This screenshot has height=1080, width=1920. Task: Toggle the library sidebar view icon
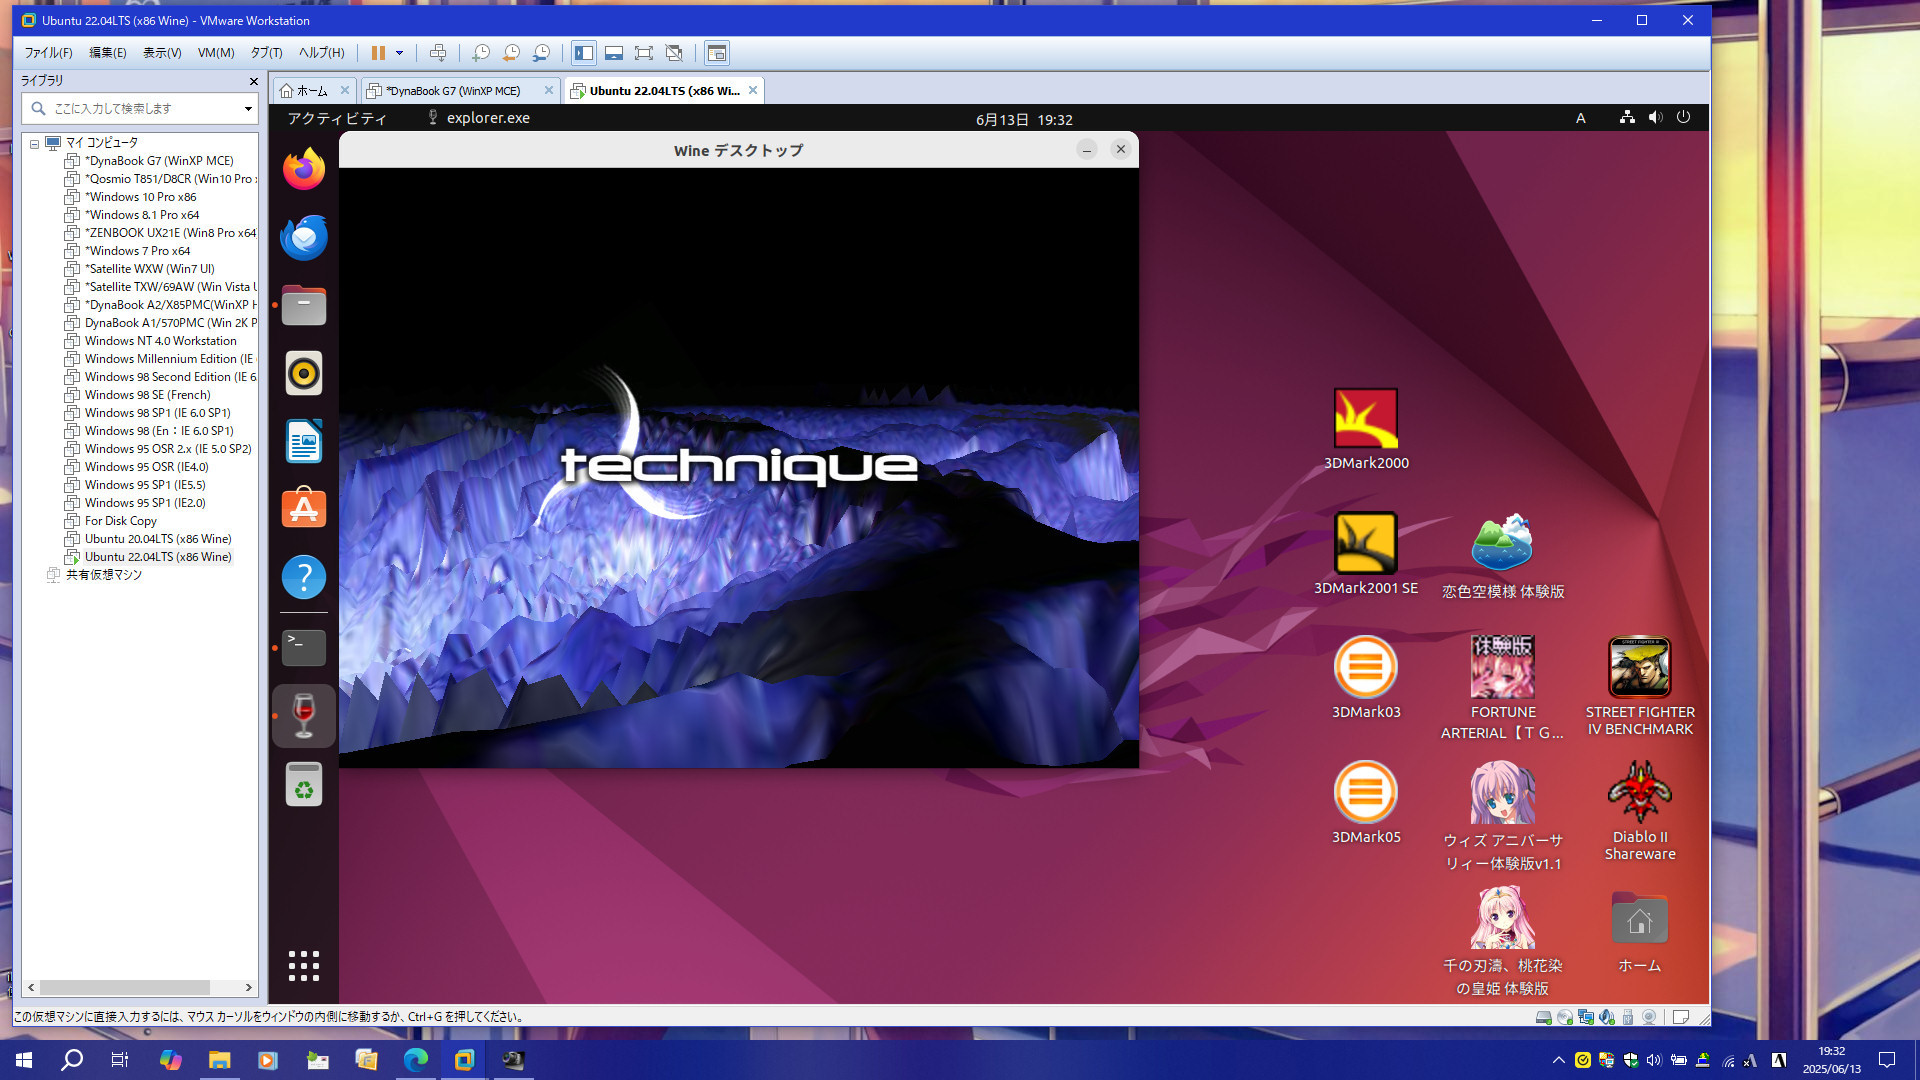tap(584, 53)
